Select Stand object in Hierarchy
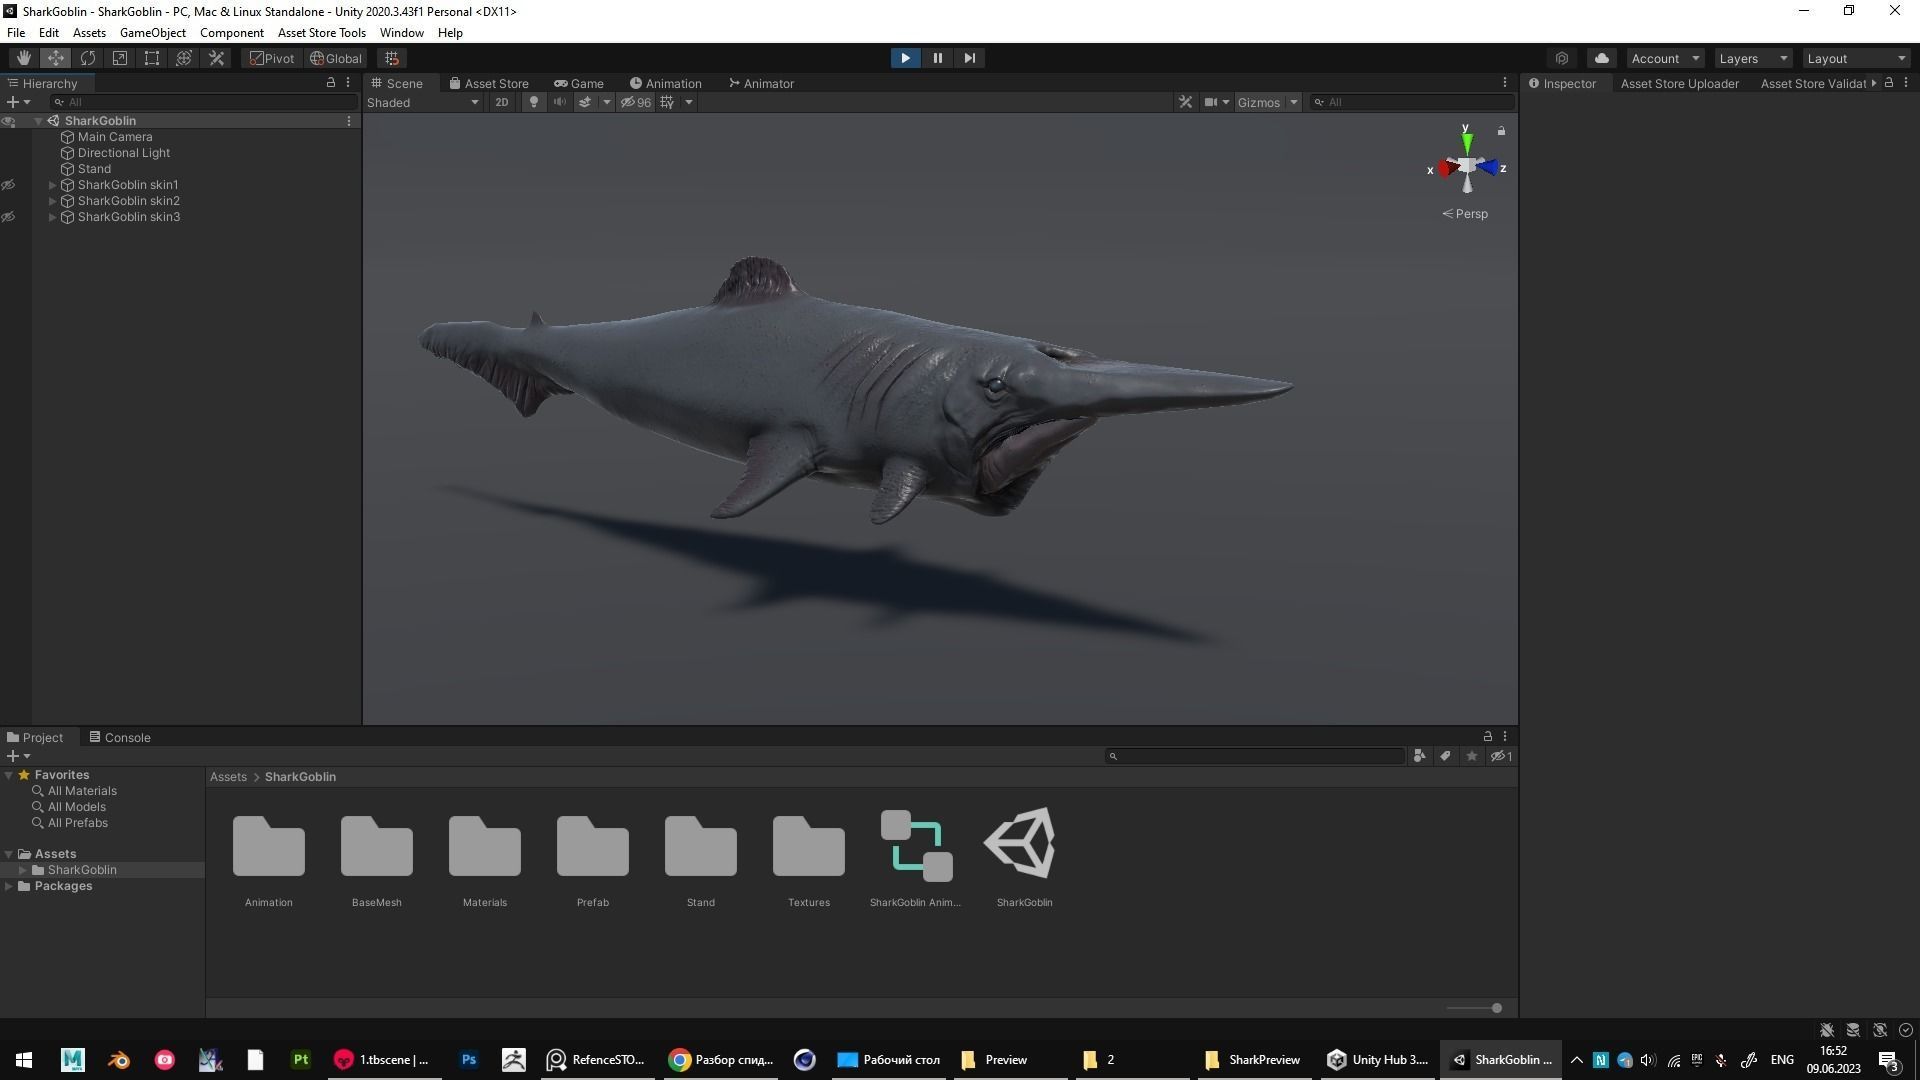1920x1080 pixels. pyautogui.click(x=94, y=169)
